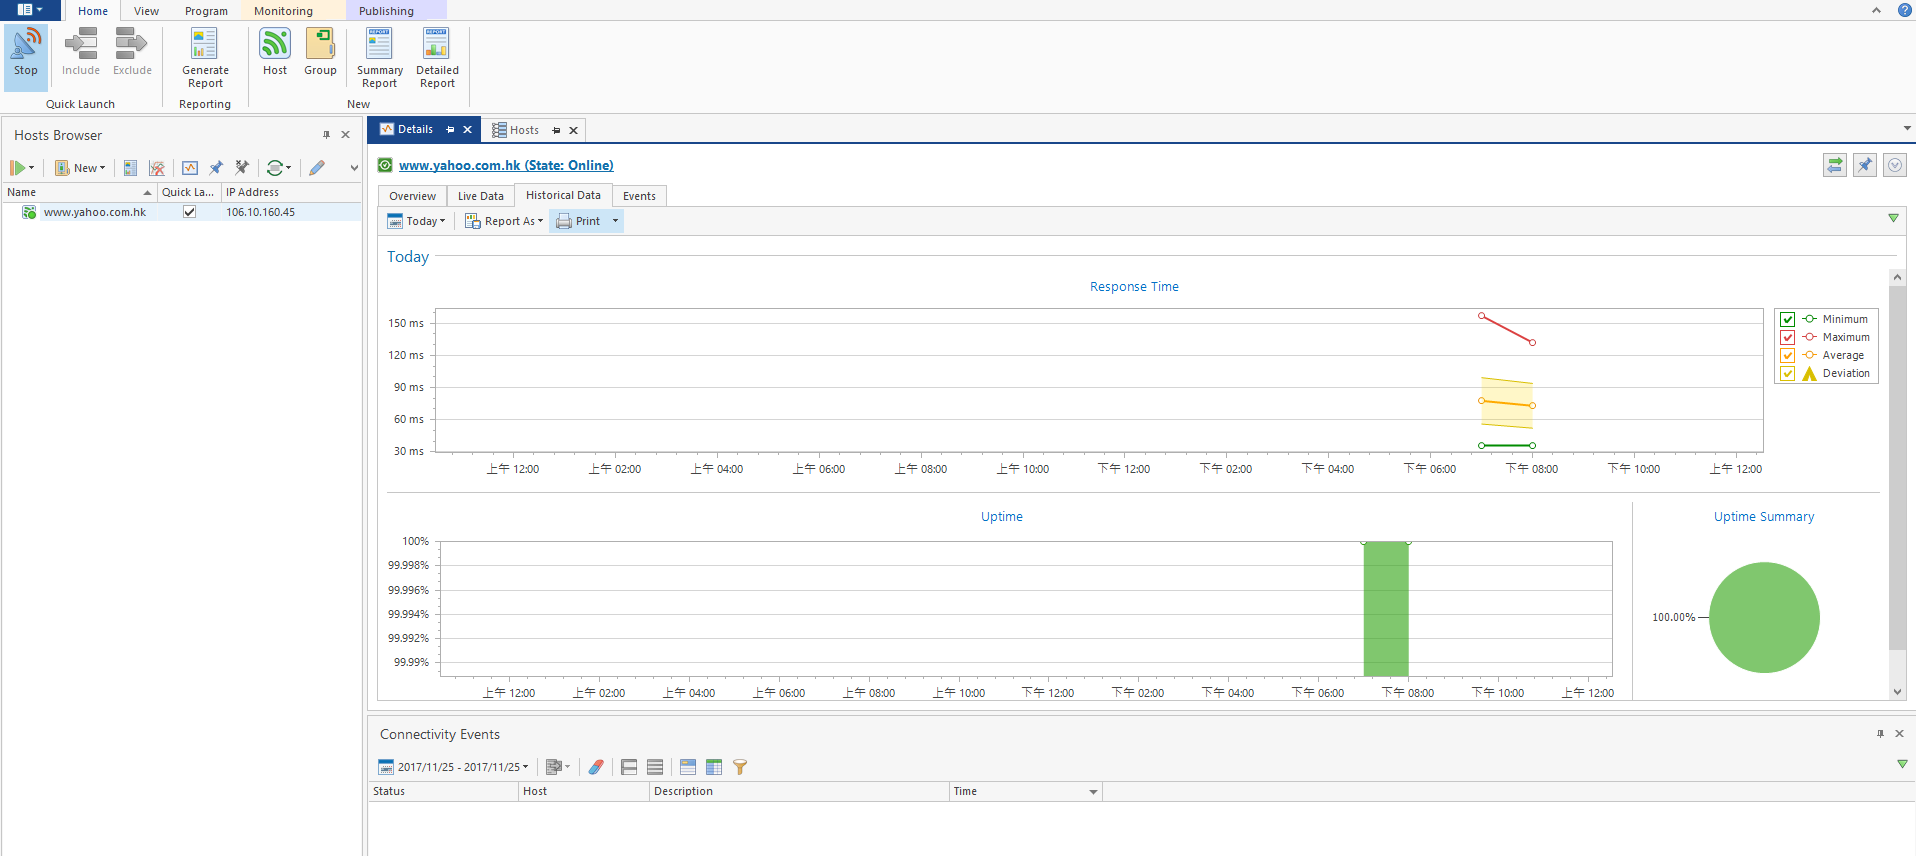Sort by the IP Address column header
1916x856 pixels.
(x=290, y=192)
